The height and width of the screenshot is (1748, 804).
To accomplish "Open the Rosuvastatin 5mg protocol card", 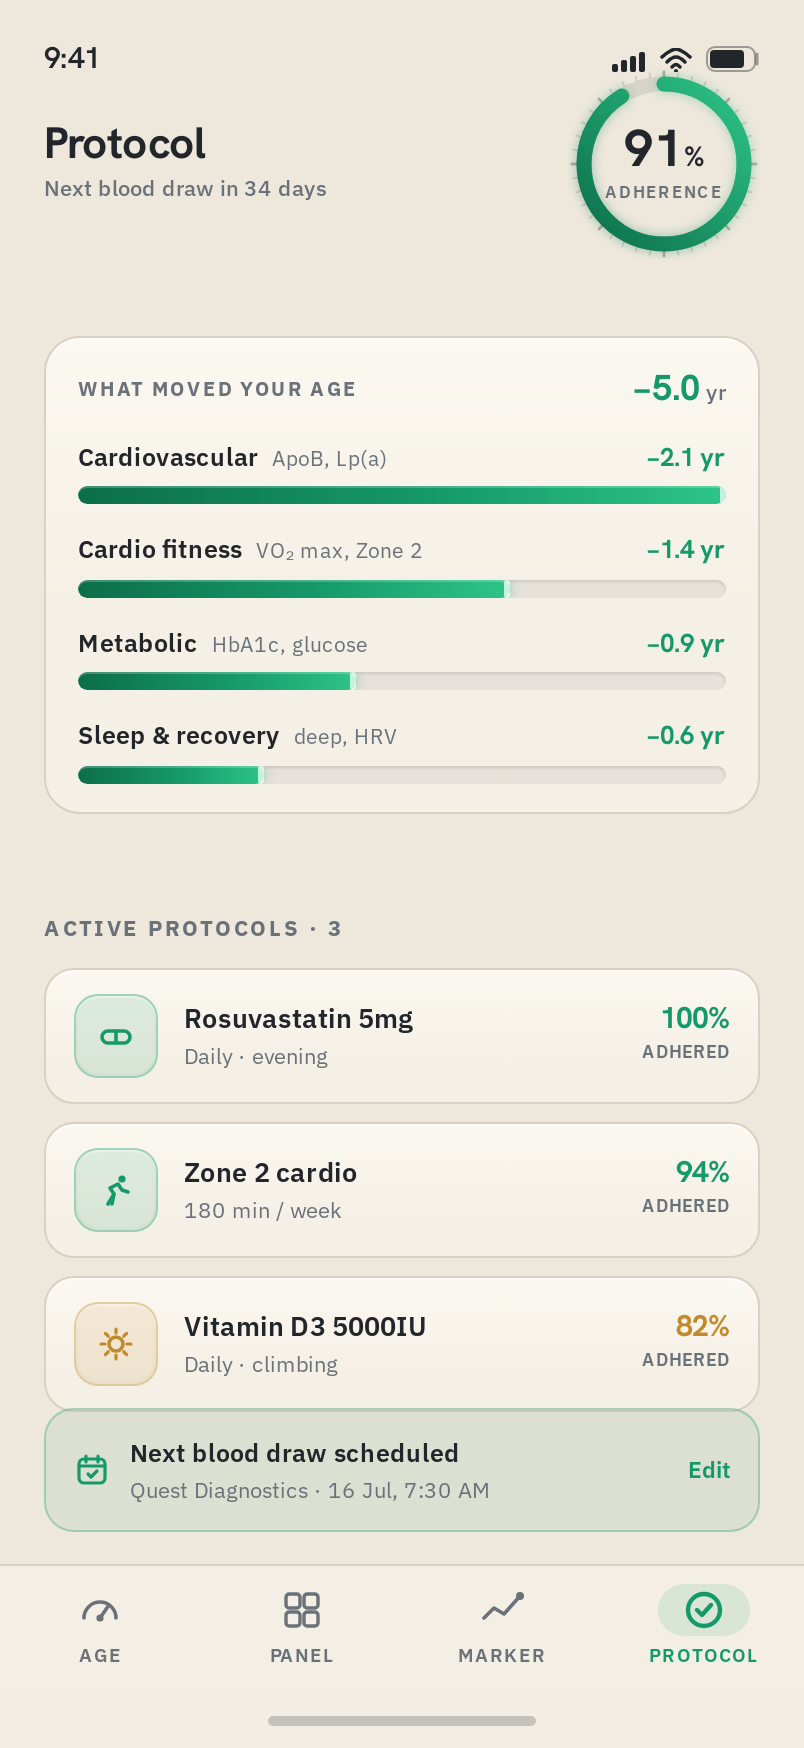I will [x=402, y=1036].
